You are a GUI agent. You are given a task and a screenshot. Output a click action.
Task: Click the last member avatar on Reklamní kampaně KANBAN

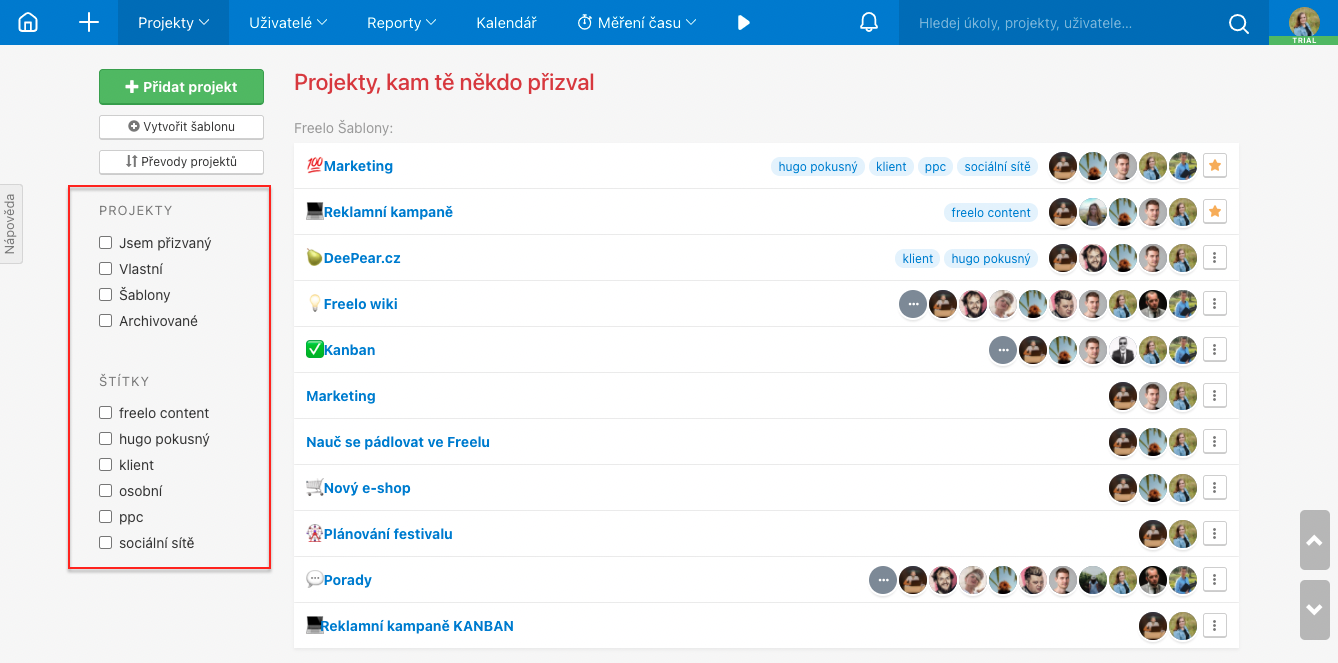click(x=1183, y=626)
